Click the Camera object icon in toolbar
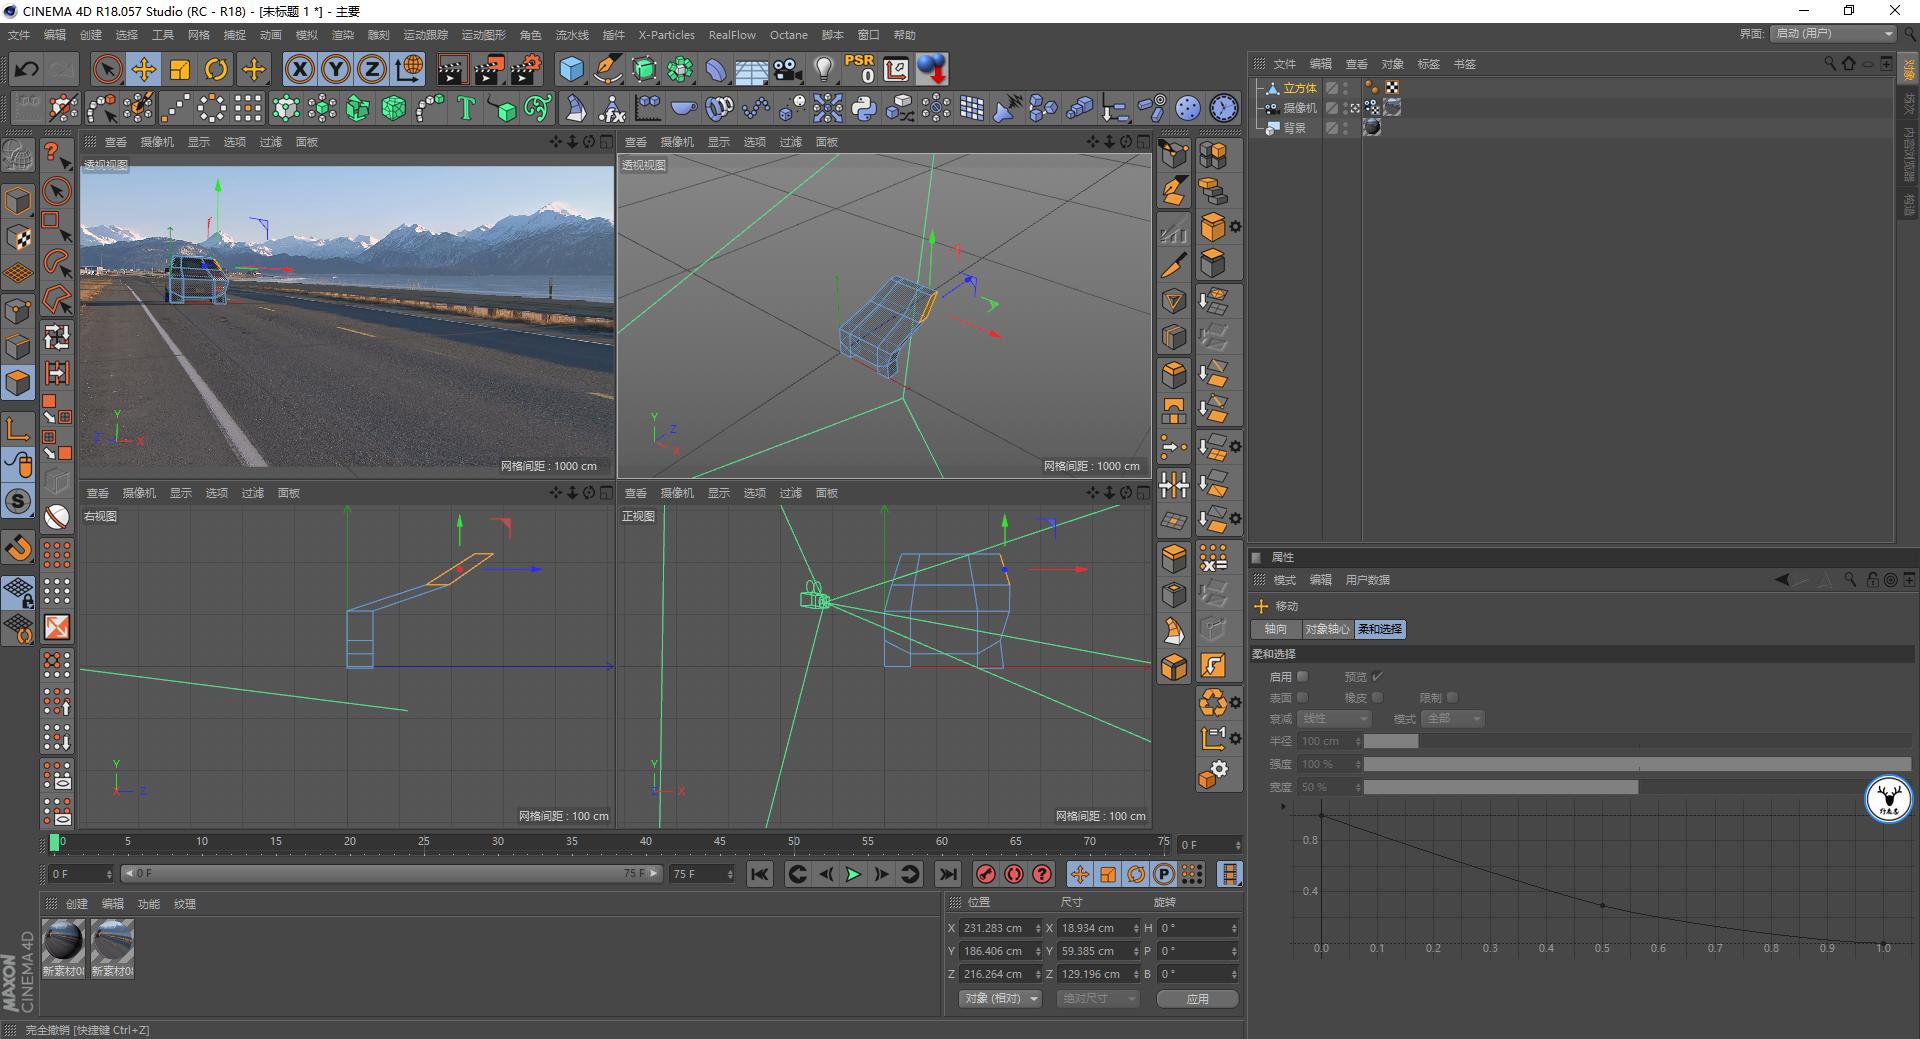The image size is (1920, 1039). pyautogui.click(x=788, y=69)
